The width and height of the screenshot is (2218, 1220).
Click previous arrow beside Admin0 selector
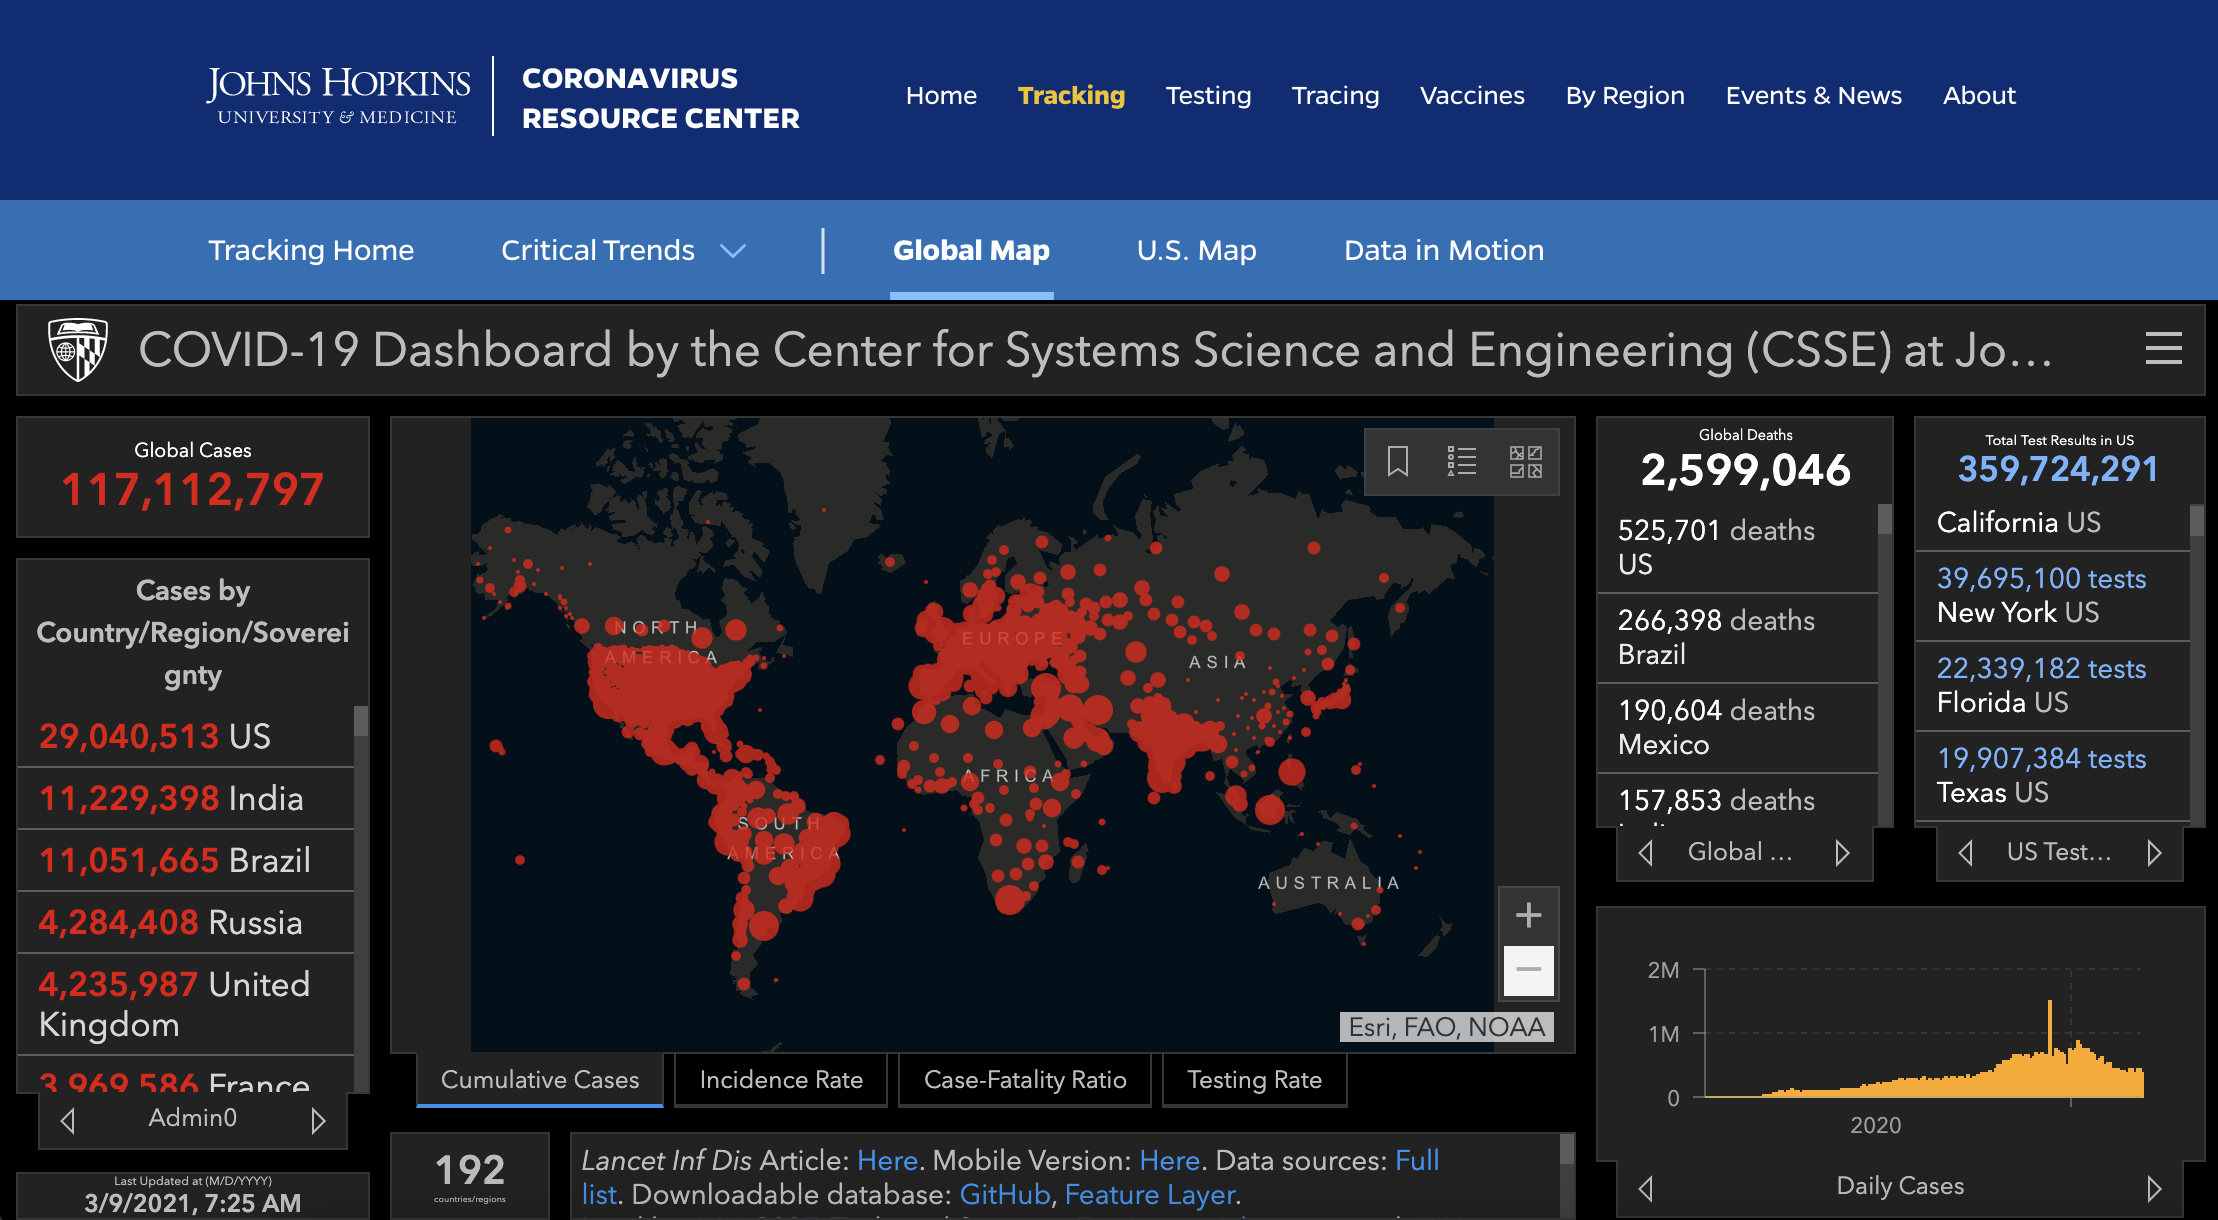pyautogui.click(x=68, y=1120)
